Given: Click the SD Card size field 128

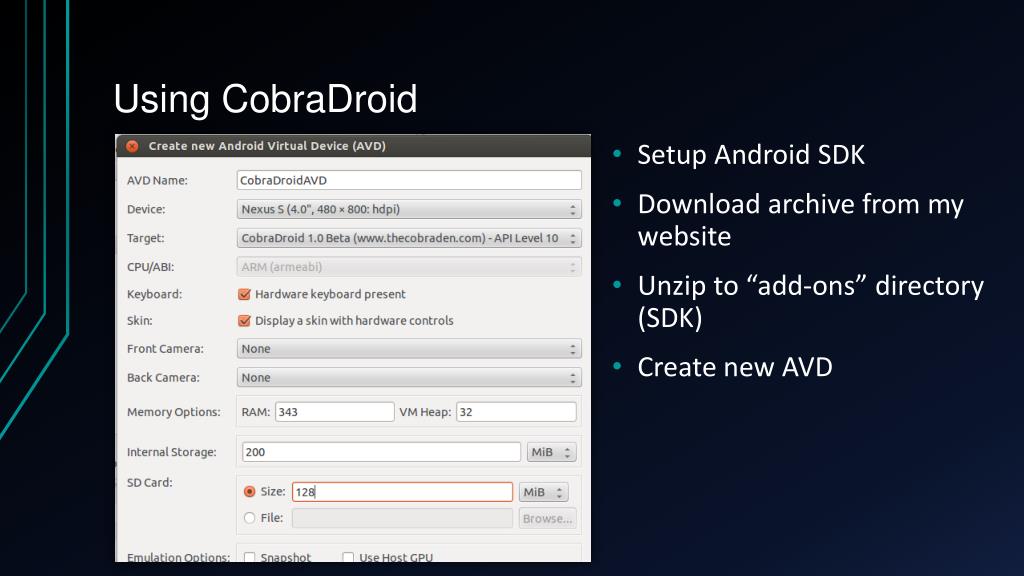Looking at the screenshot, I should pyautogui.click(x=402, y=492).
